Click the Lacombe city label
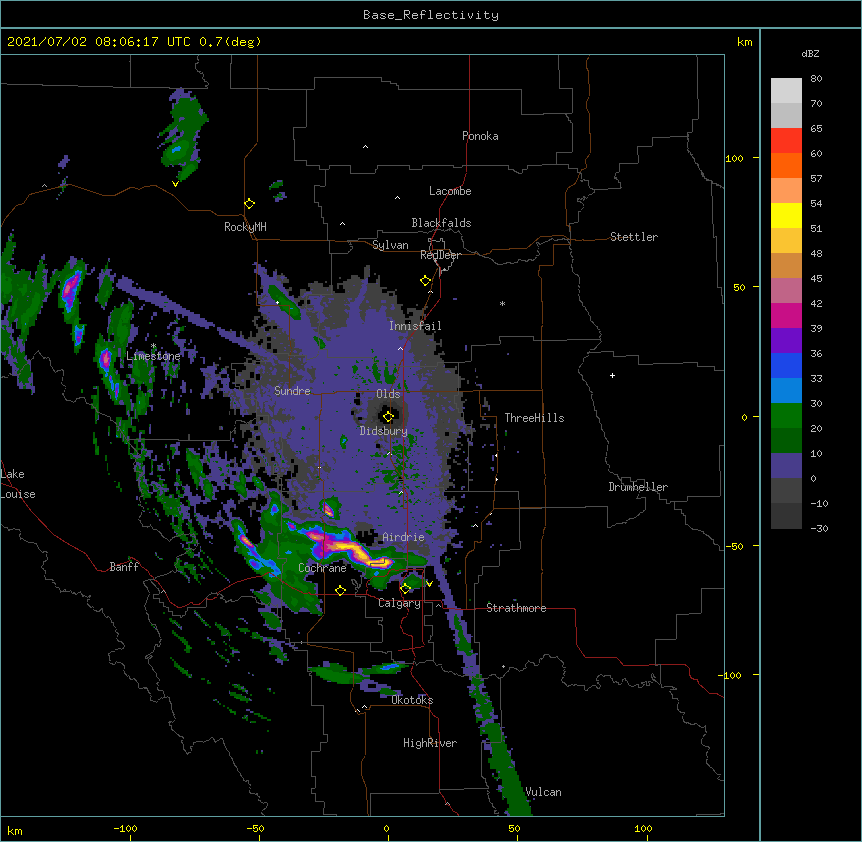Image resolution: width=862 pixels, height=842 pixels. click(x=450, y=191)
